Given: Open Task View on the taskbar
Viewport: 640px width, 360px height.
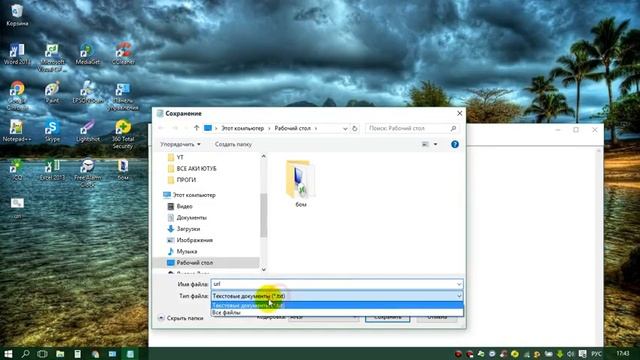Looking at the screenshot, I should click(x=42, y=354).
